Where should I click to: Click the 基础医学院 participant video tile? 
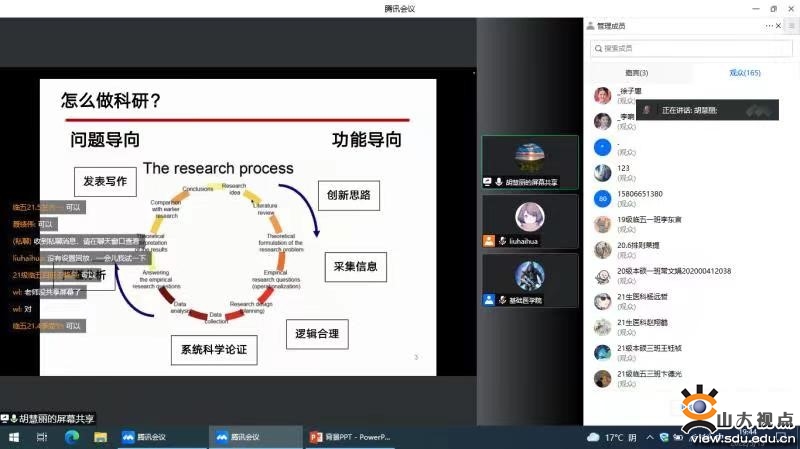(x=529, y=280)
